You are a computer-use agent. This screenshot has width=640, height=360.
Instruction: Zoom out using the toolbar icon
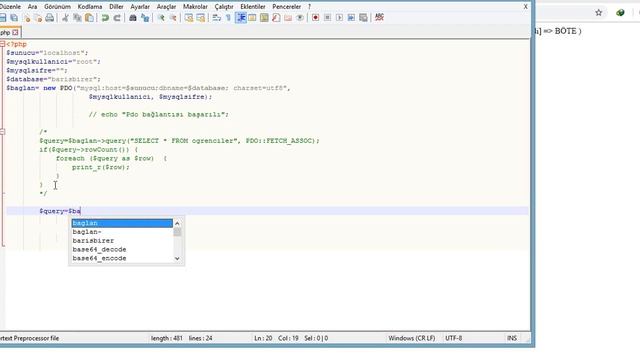[173, 18]
